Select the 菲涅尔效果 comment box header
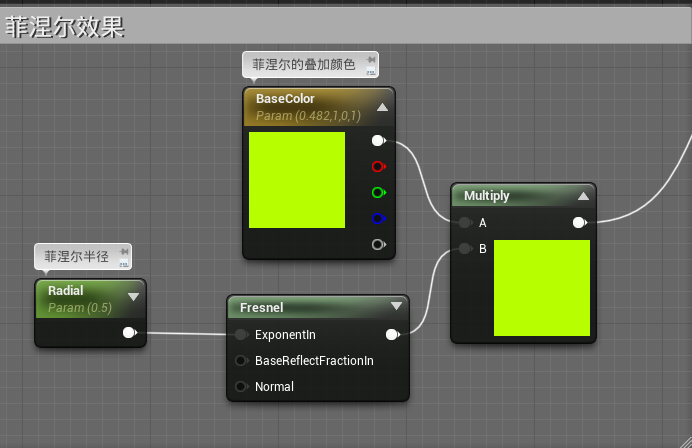Image resolution: width=692 pixels, height=448 pixels. 346,26
